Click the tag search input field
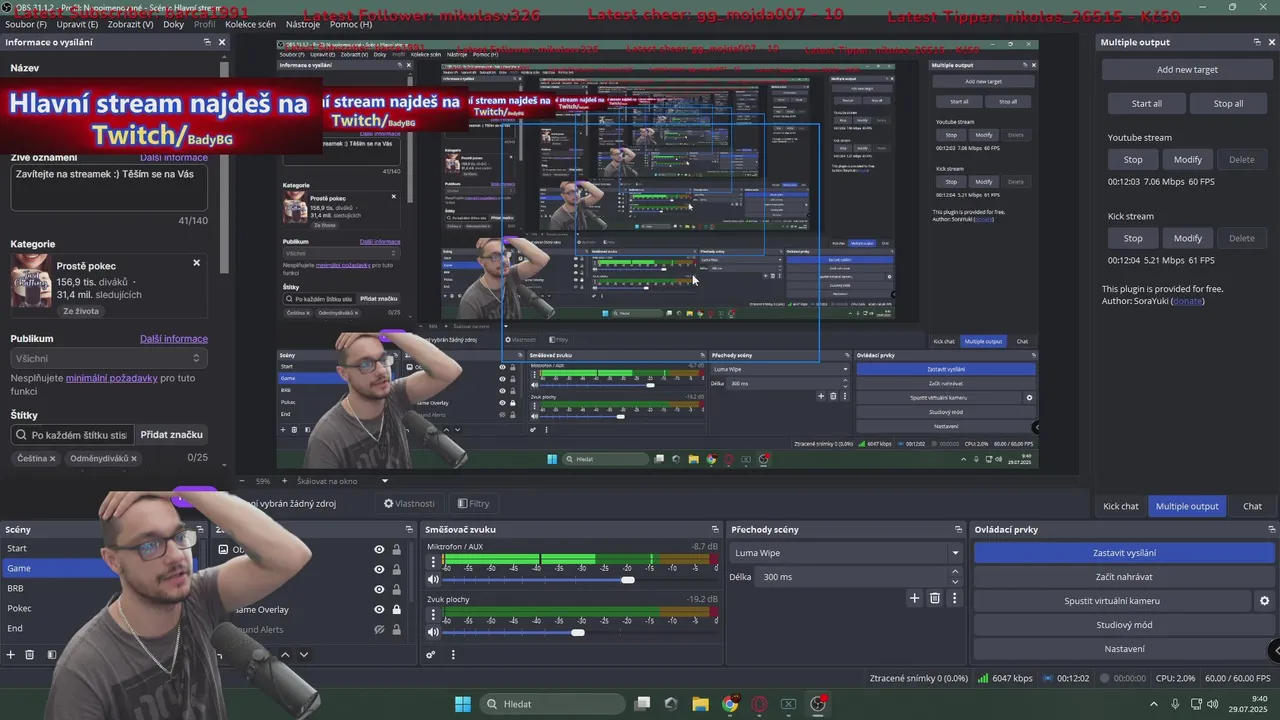Screen dimensions: 1280x720 (x=72, y=435)
